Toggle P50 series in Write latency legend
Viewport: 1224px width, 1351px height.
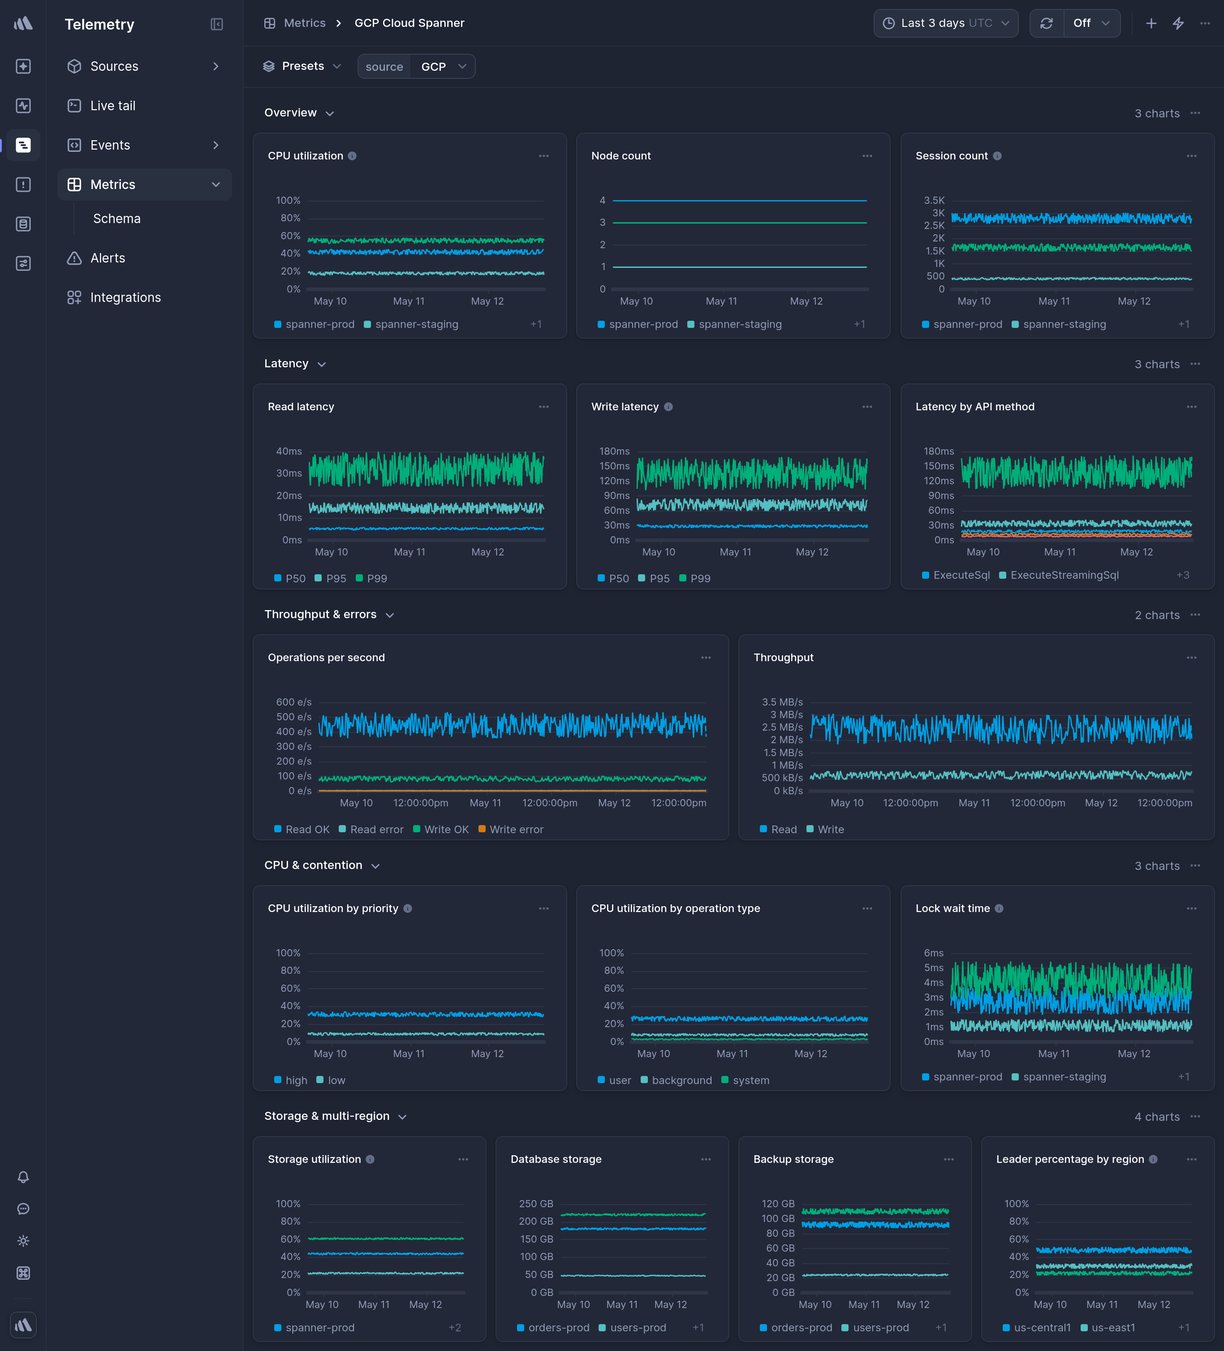[x=613, y=578]
